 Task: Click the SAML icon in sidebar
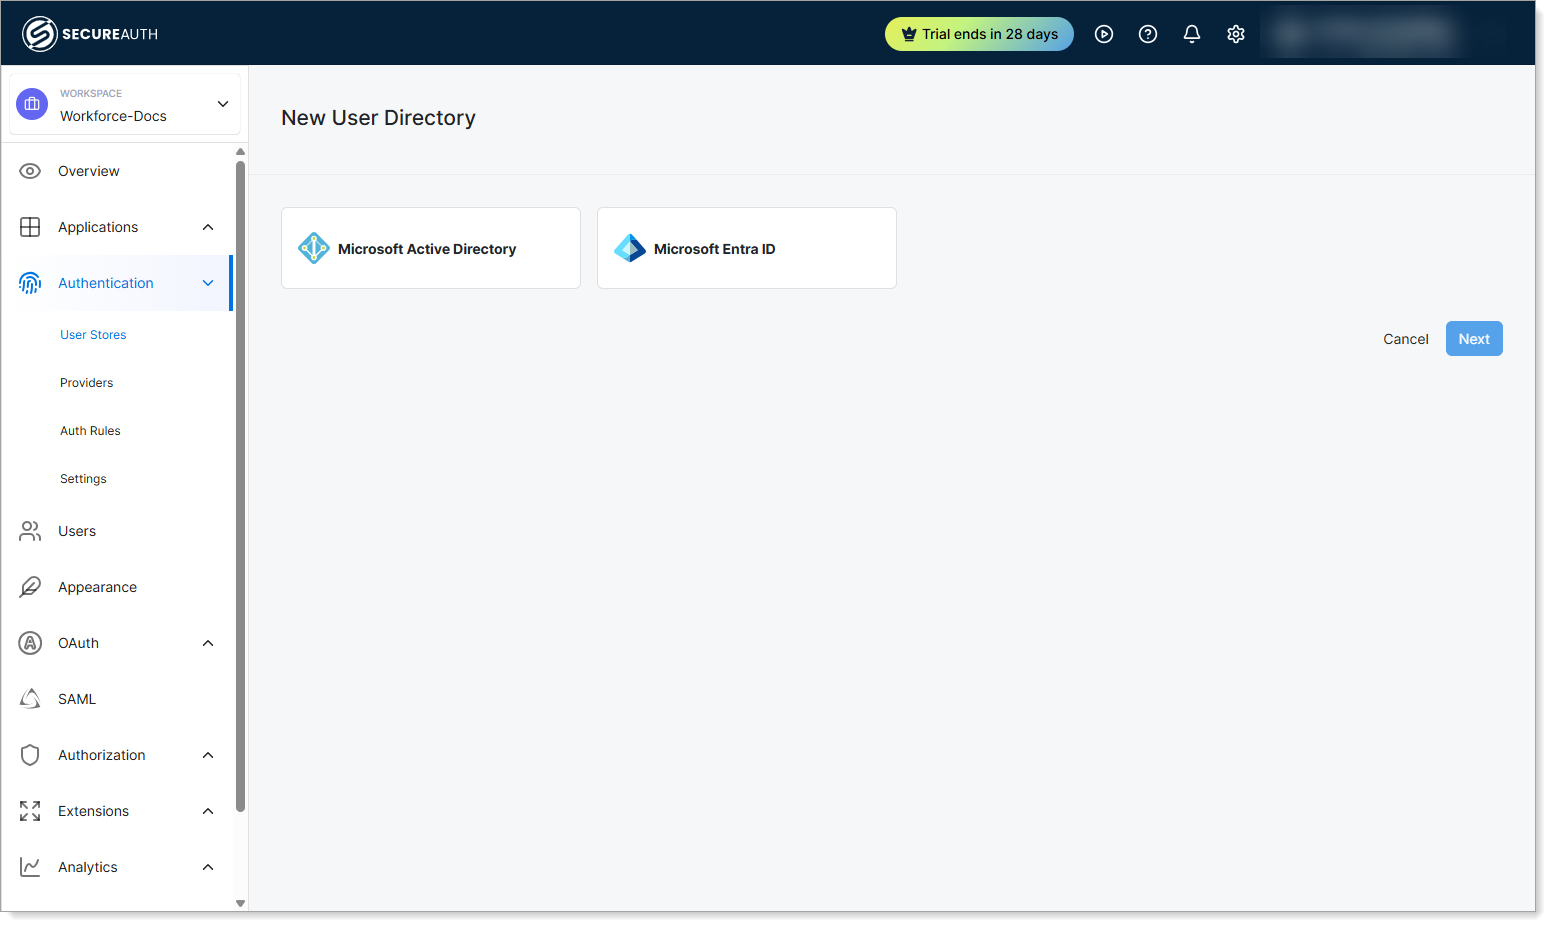[30, 699]
